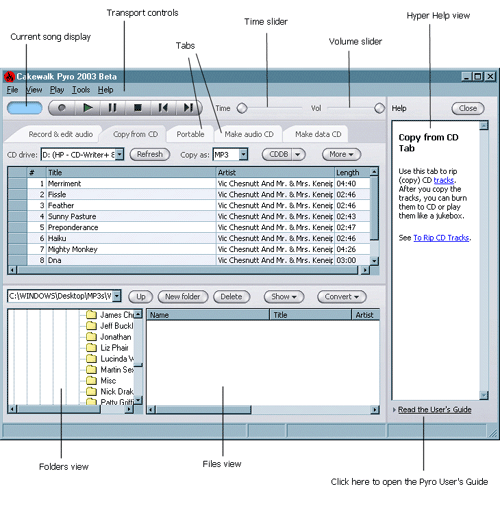Screen dimensions: 500x517
Task: Expand the folder path dropdown
Action: pos(117,296)
